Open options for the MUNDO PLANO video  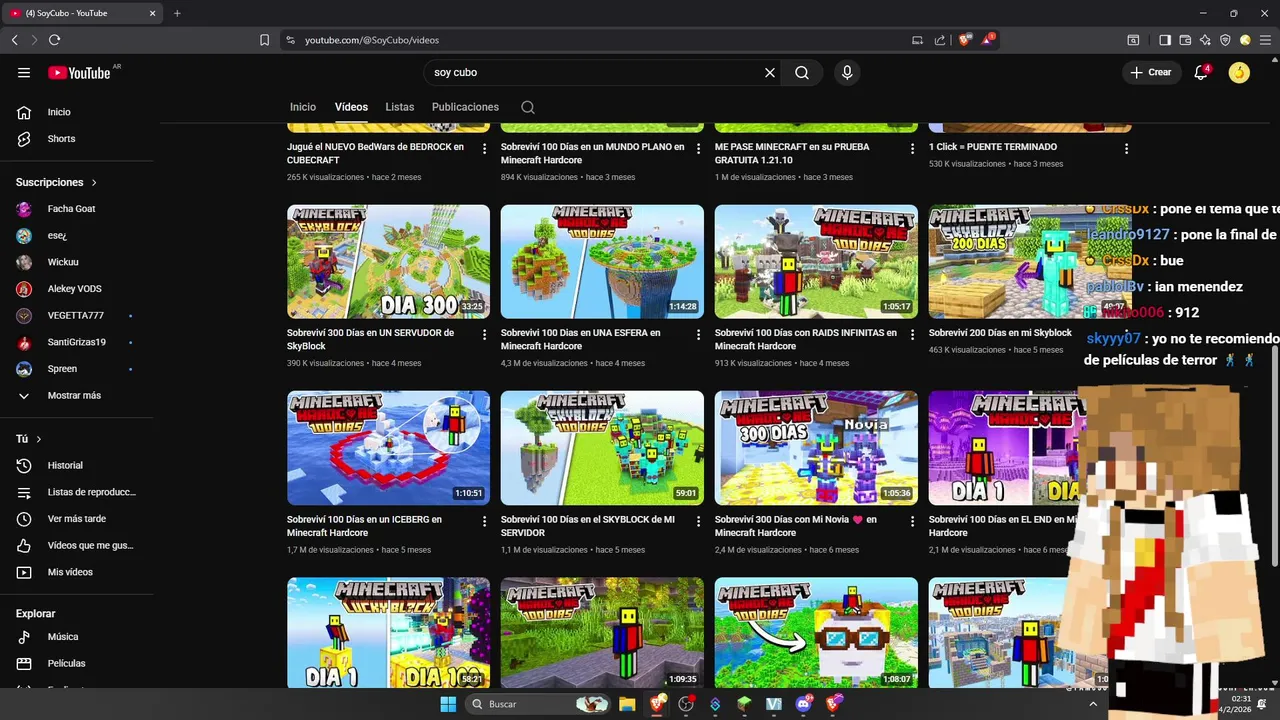pos(698,148)
